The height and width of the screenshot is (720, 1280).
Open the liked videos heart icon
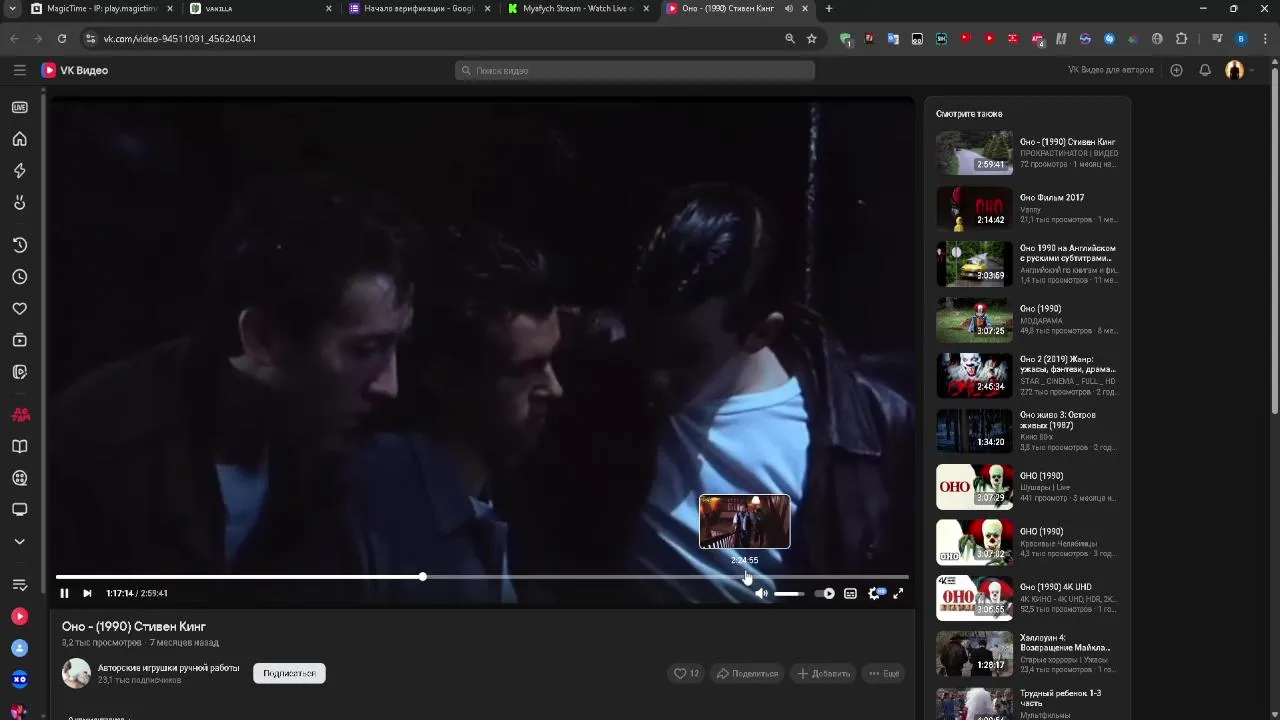[19, 309]
